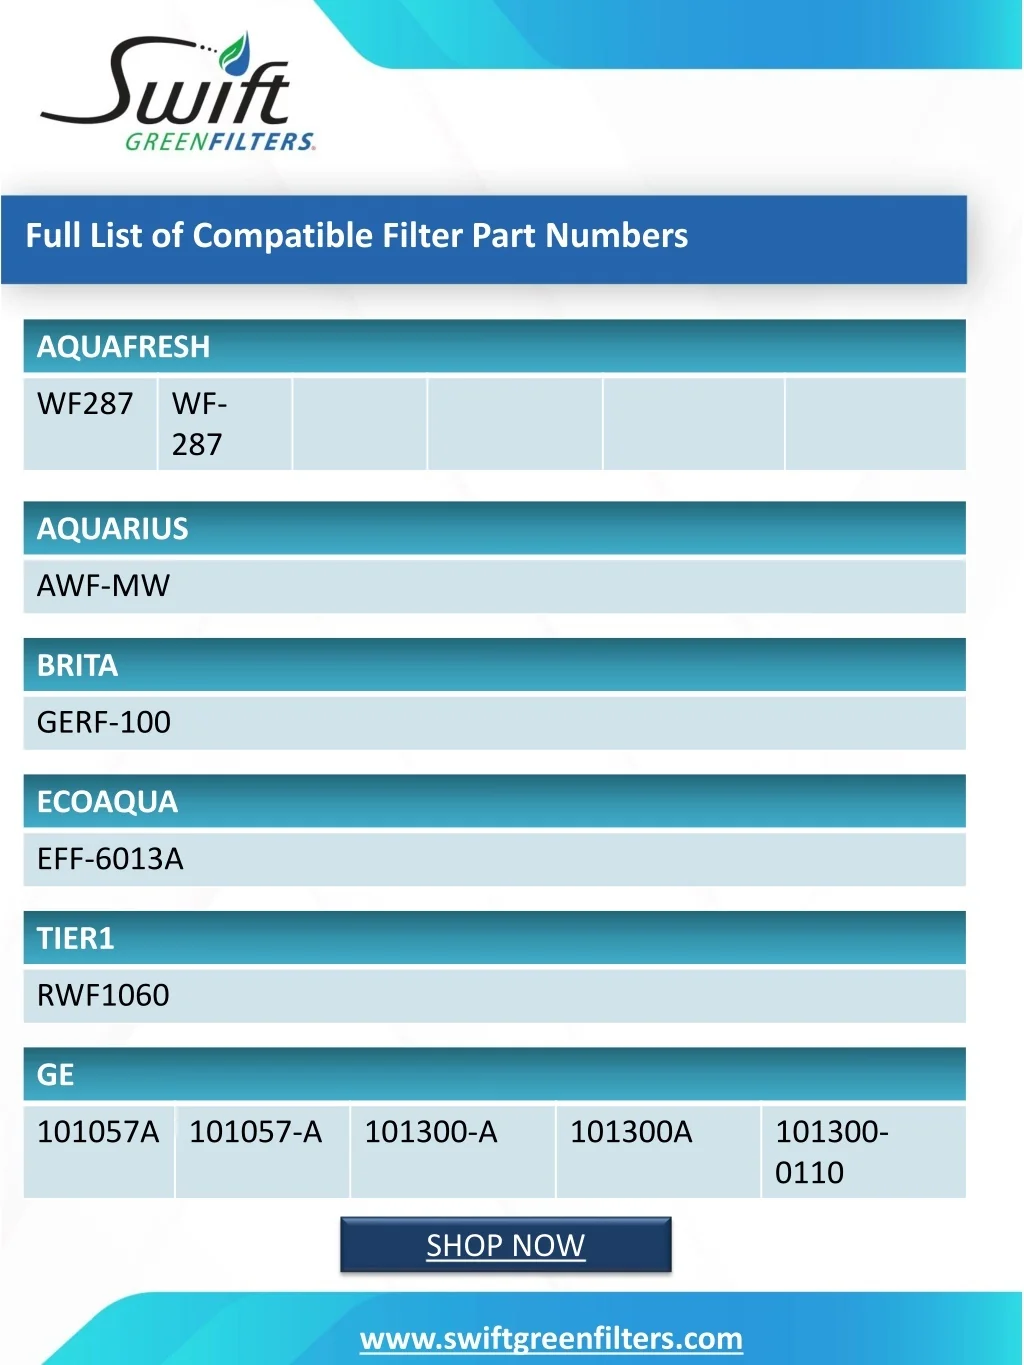Viewport: 1024px width, 1365px height.
Task: Select the 101300-A part number cell
Action: tap(431, 1132)
